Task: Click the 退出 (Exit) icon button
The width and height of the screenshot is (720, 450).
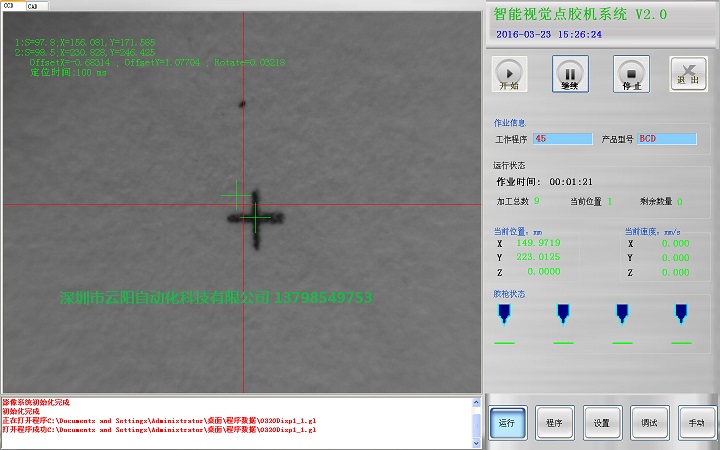Action: pyautogui.click(x=688, y=74)
